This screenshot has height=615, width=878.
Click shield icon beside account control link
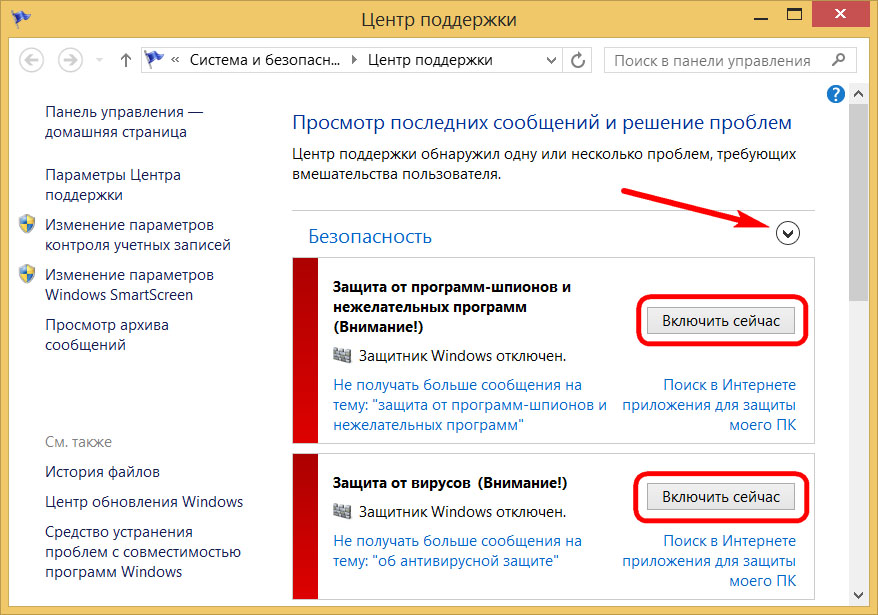tap(27, 224)
